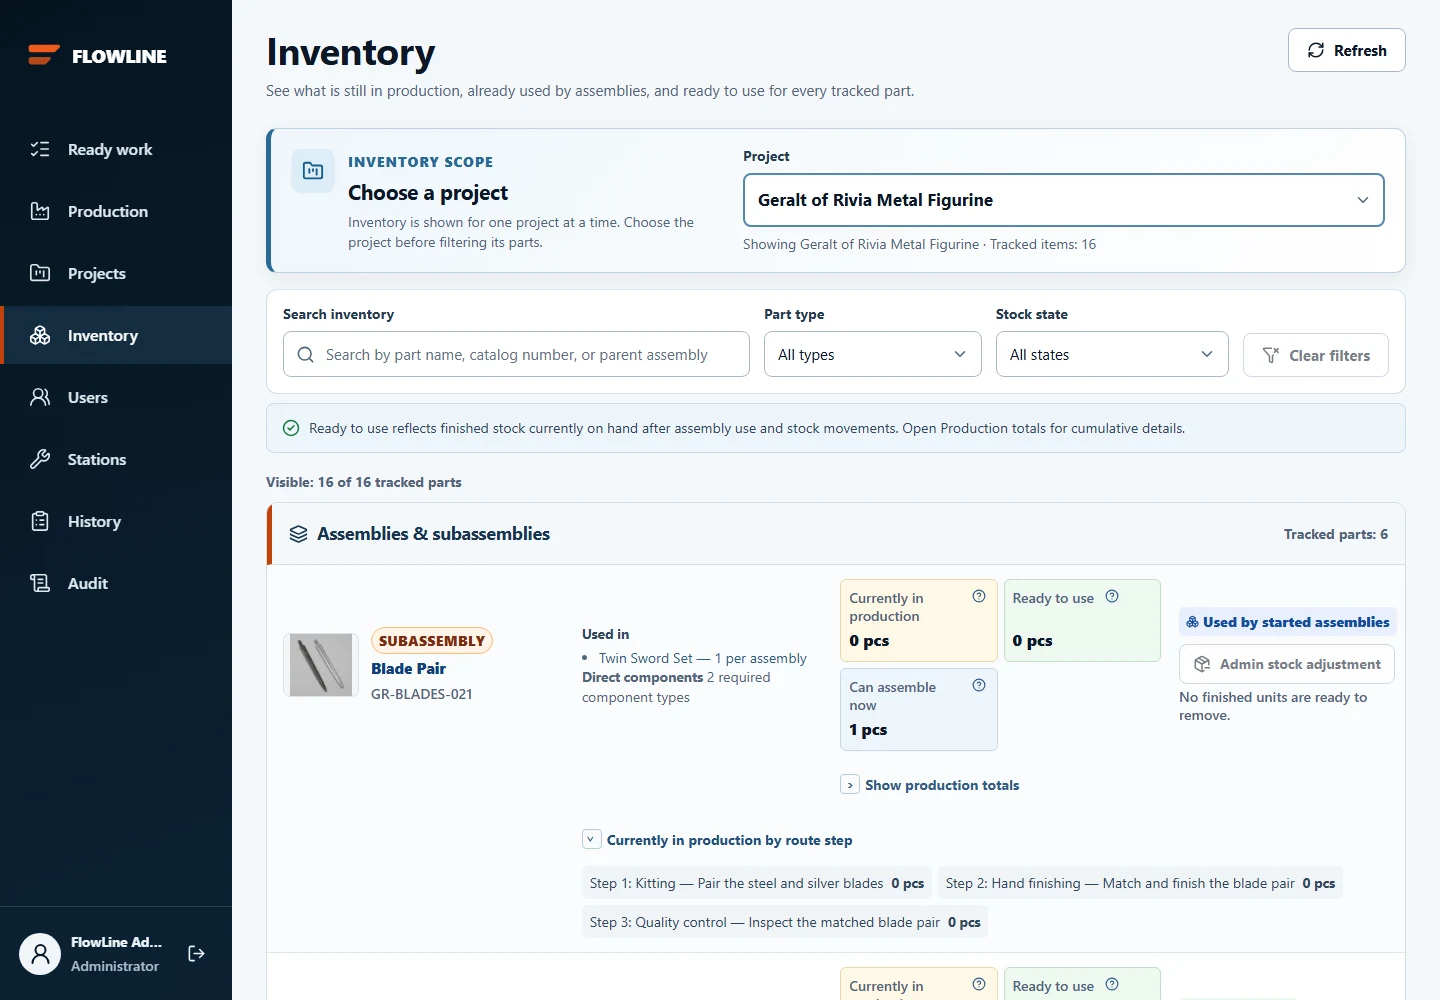Click Clear filters
The image size is (1440, 1000).
tap(1316, 355)
